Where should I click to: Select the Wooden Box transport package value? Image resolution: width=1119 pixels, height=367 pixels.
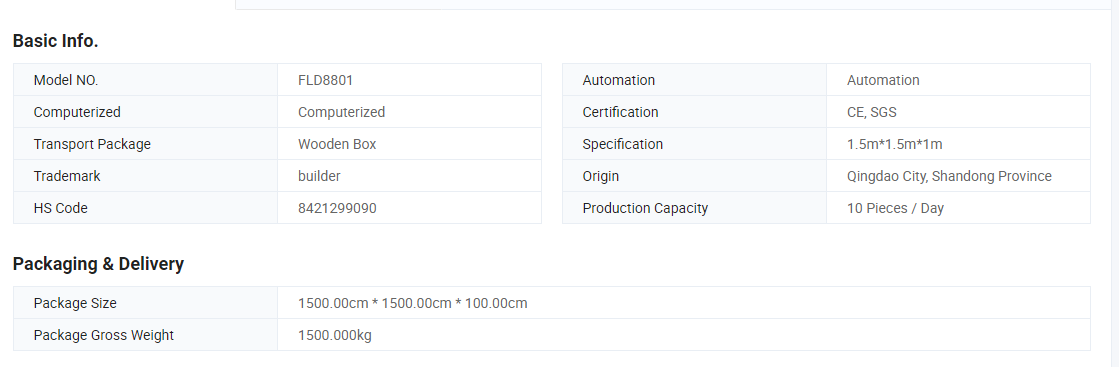[x=337, y=144]
